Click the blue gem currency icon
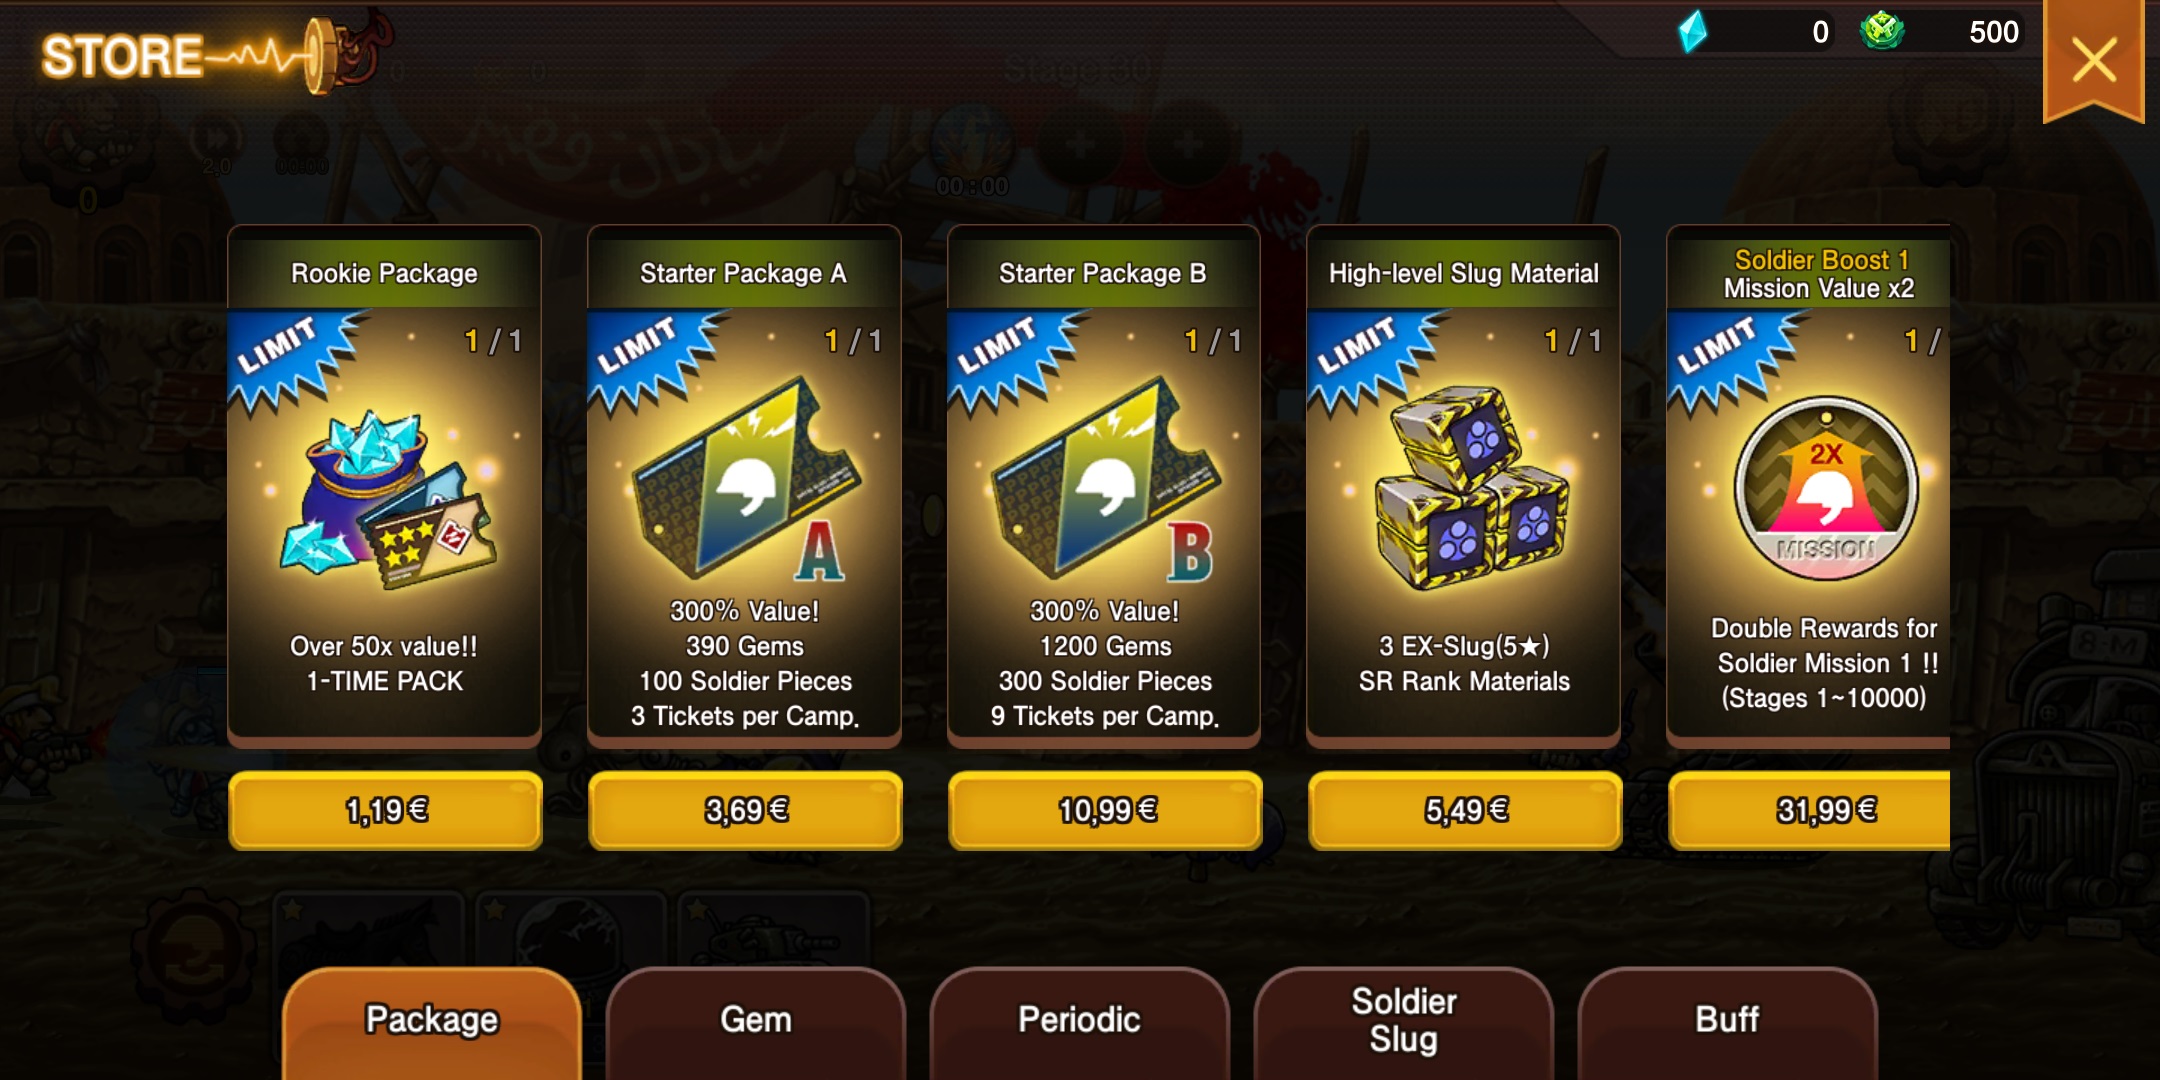 1692,32
